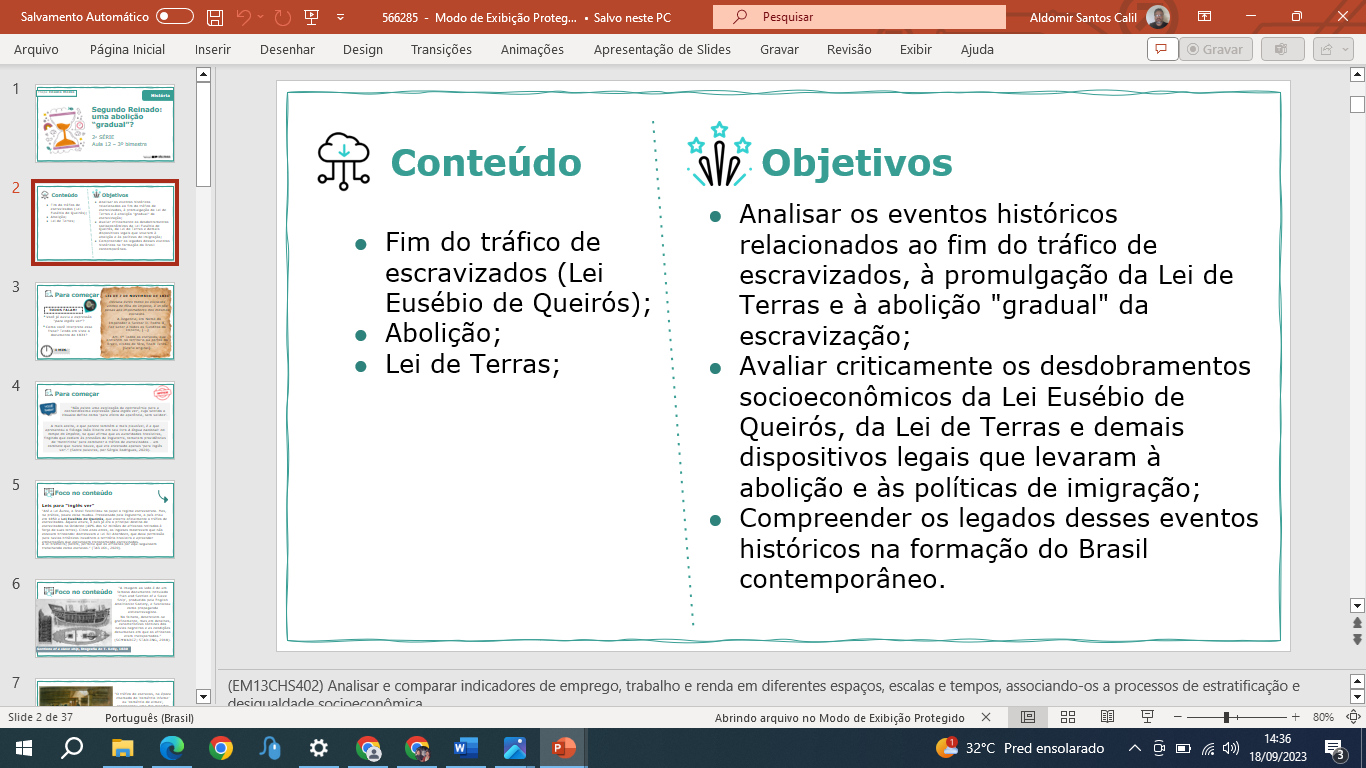Open Word from the Windows taskbar
1366x768 pixels.
tap(466, 748)
